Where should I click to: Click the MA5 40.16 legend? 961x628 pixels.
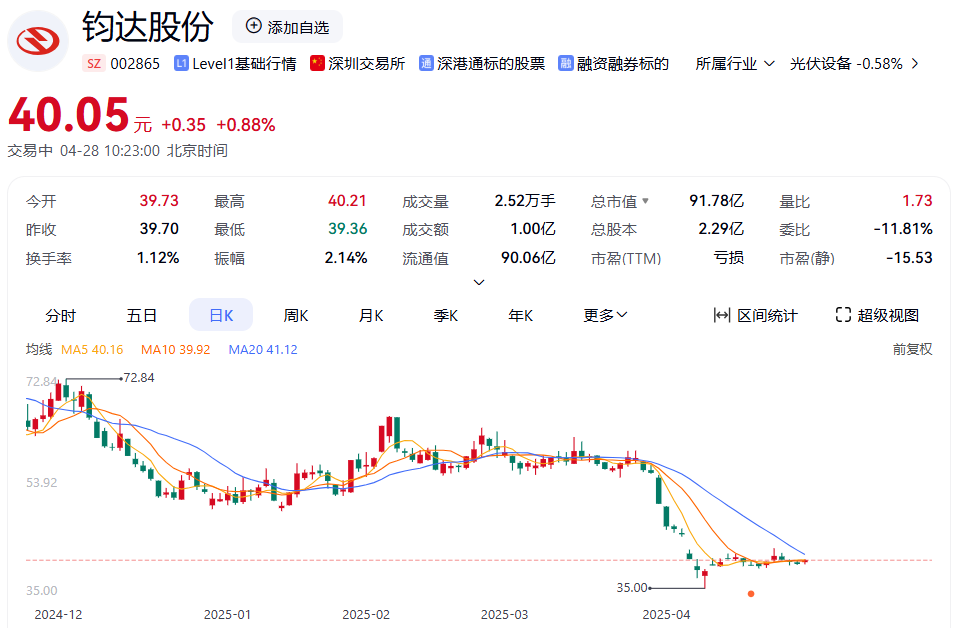tap(92, 349)
